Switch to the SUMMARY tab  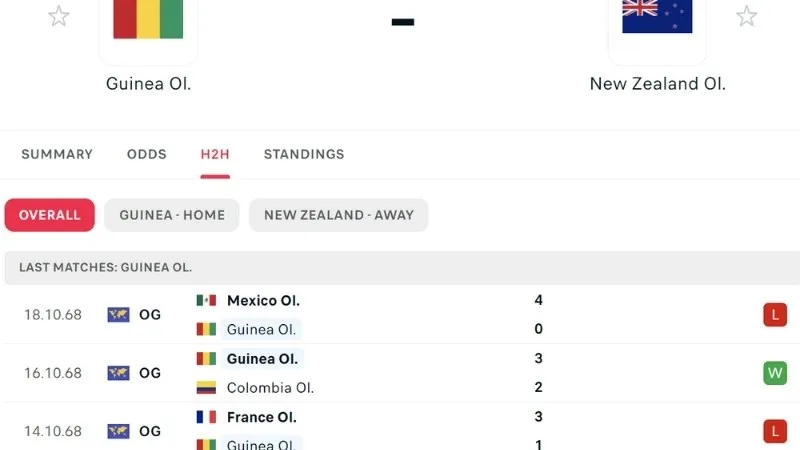57,154
